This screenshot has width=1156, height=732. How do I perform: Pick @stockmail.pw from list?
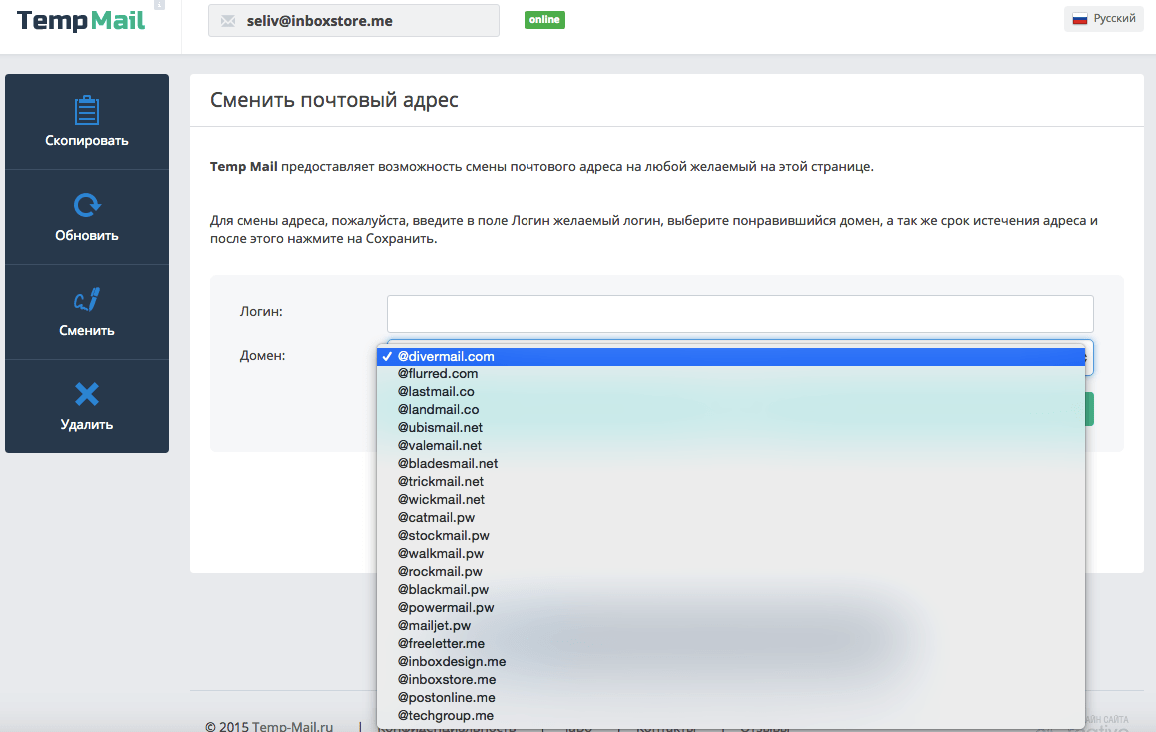731,536
